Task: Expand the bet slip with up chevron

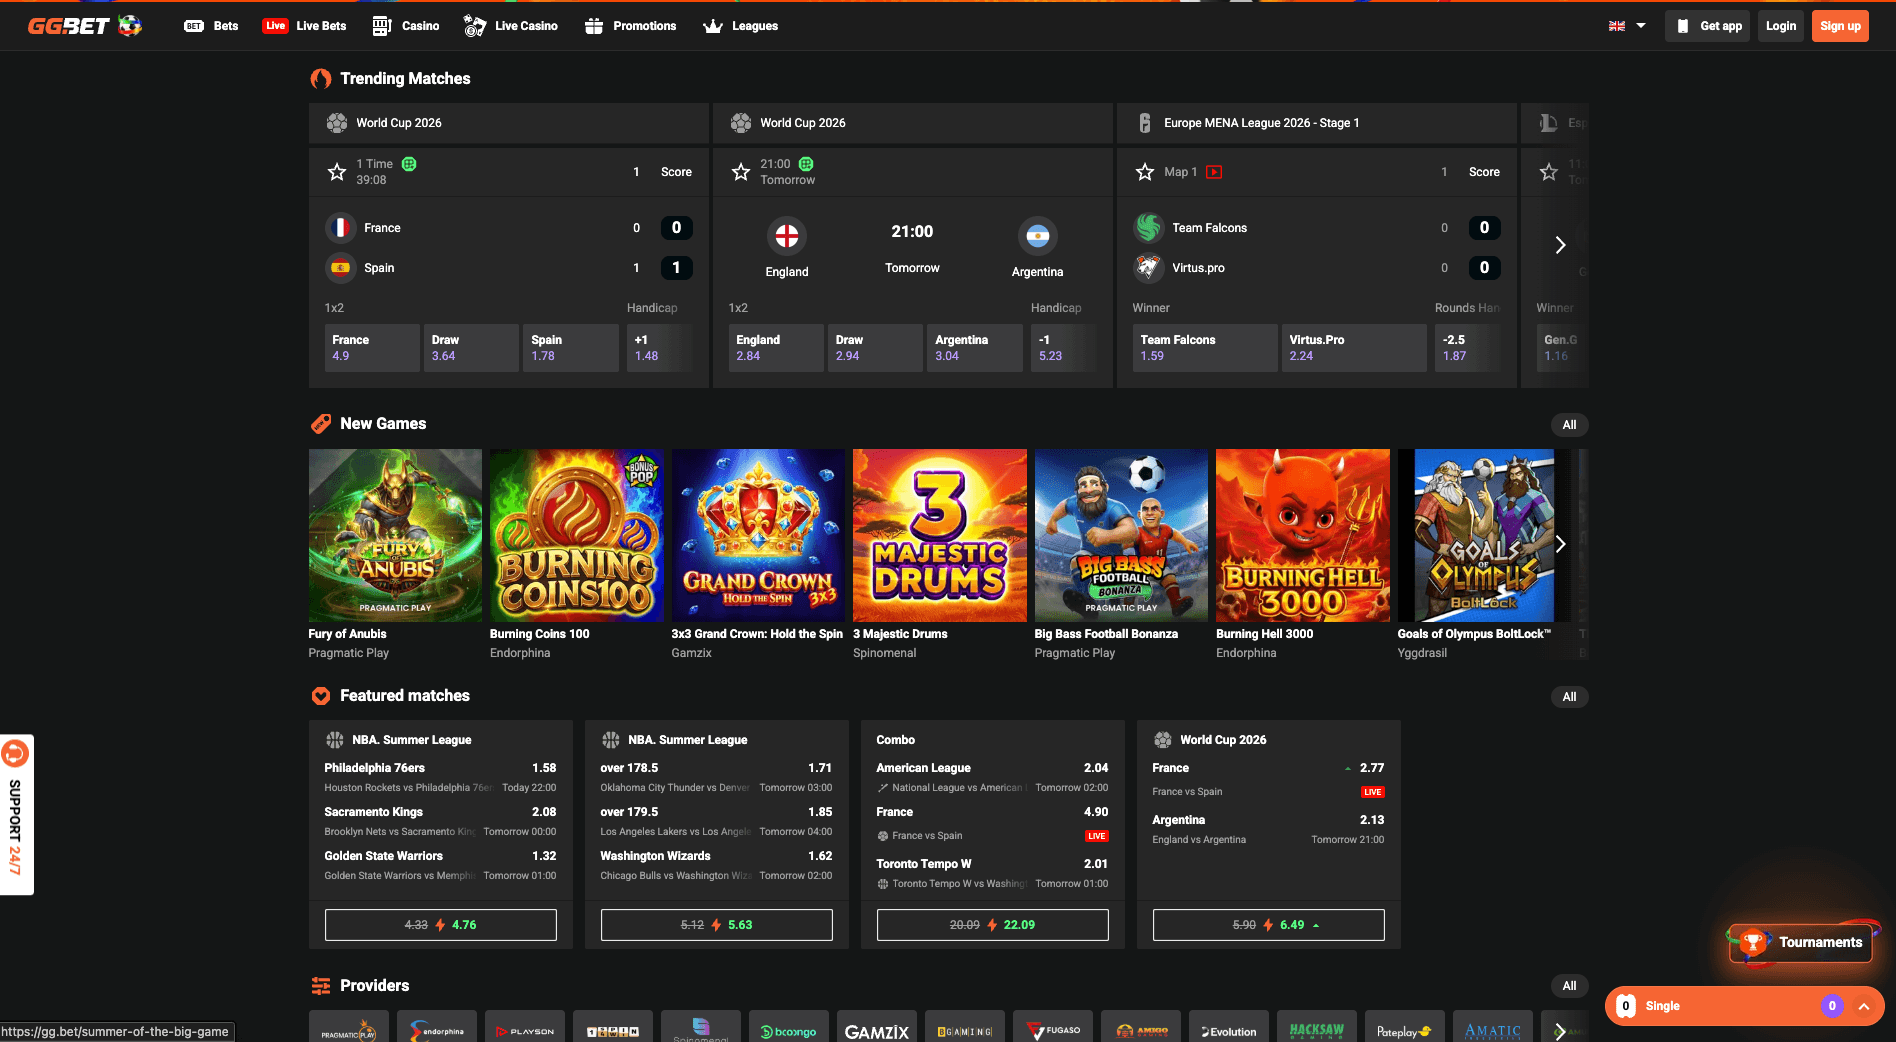Action: click(1864, 1006)
